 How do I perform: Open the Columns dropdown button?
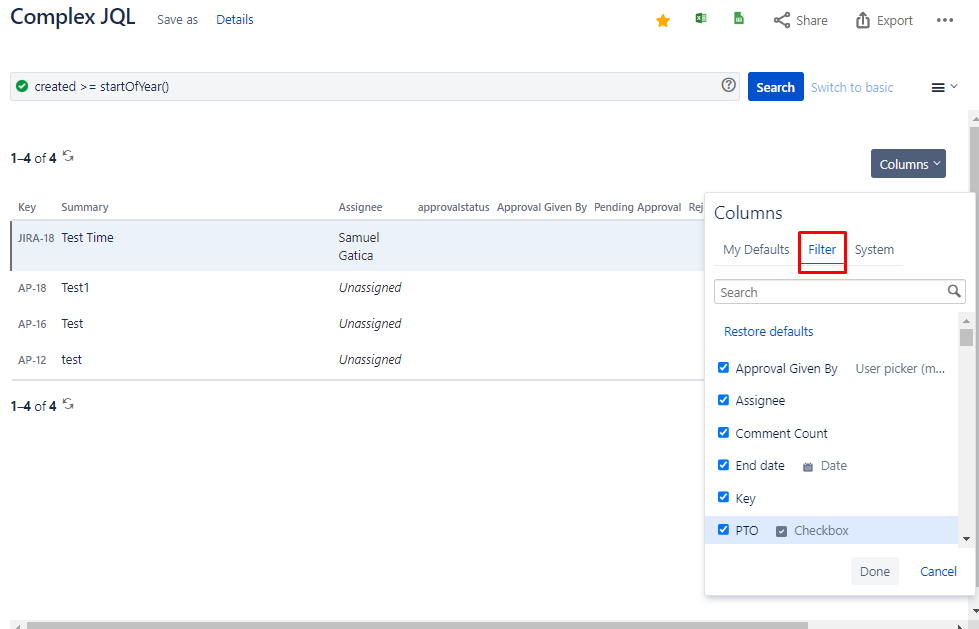tap(908, 164)
